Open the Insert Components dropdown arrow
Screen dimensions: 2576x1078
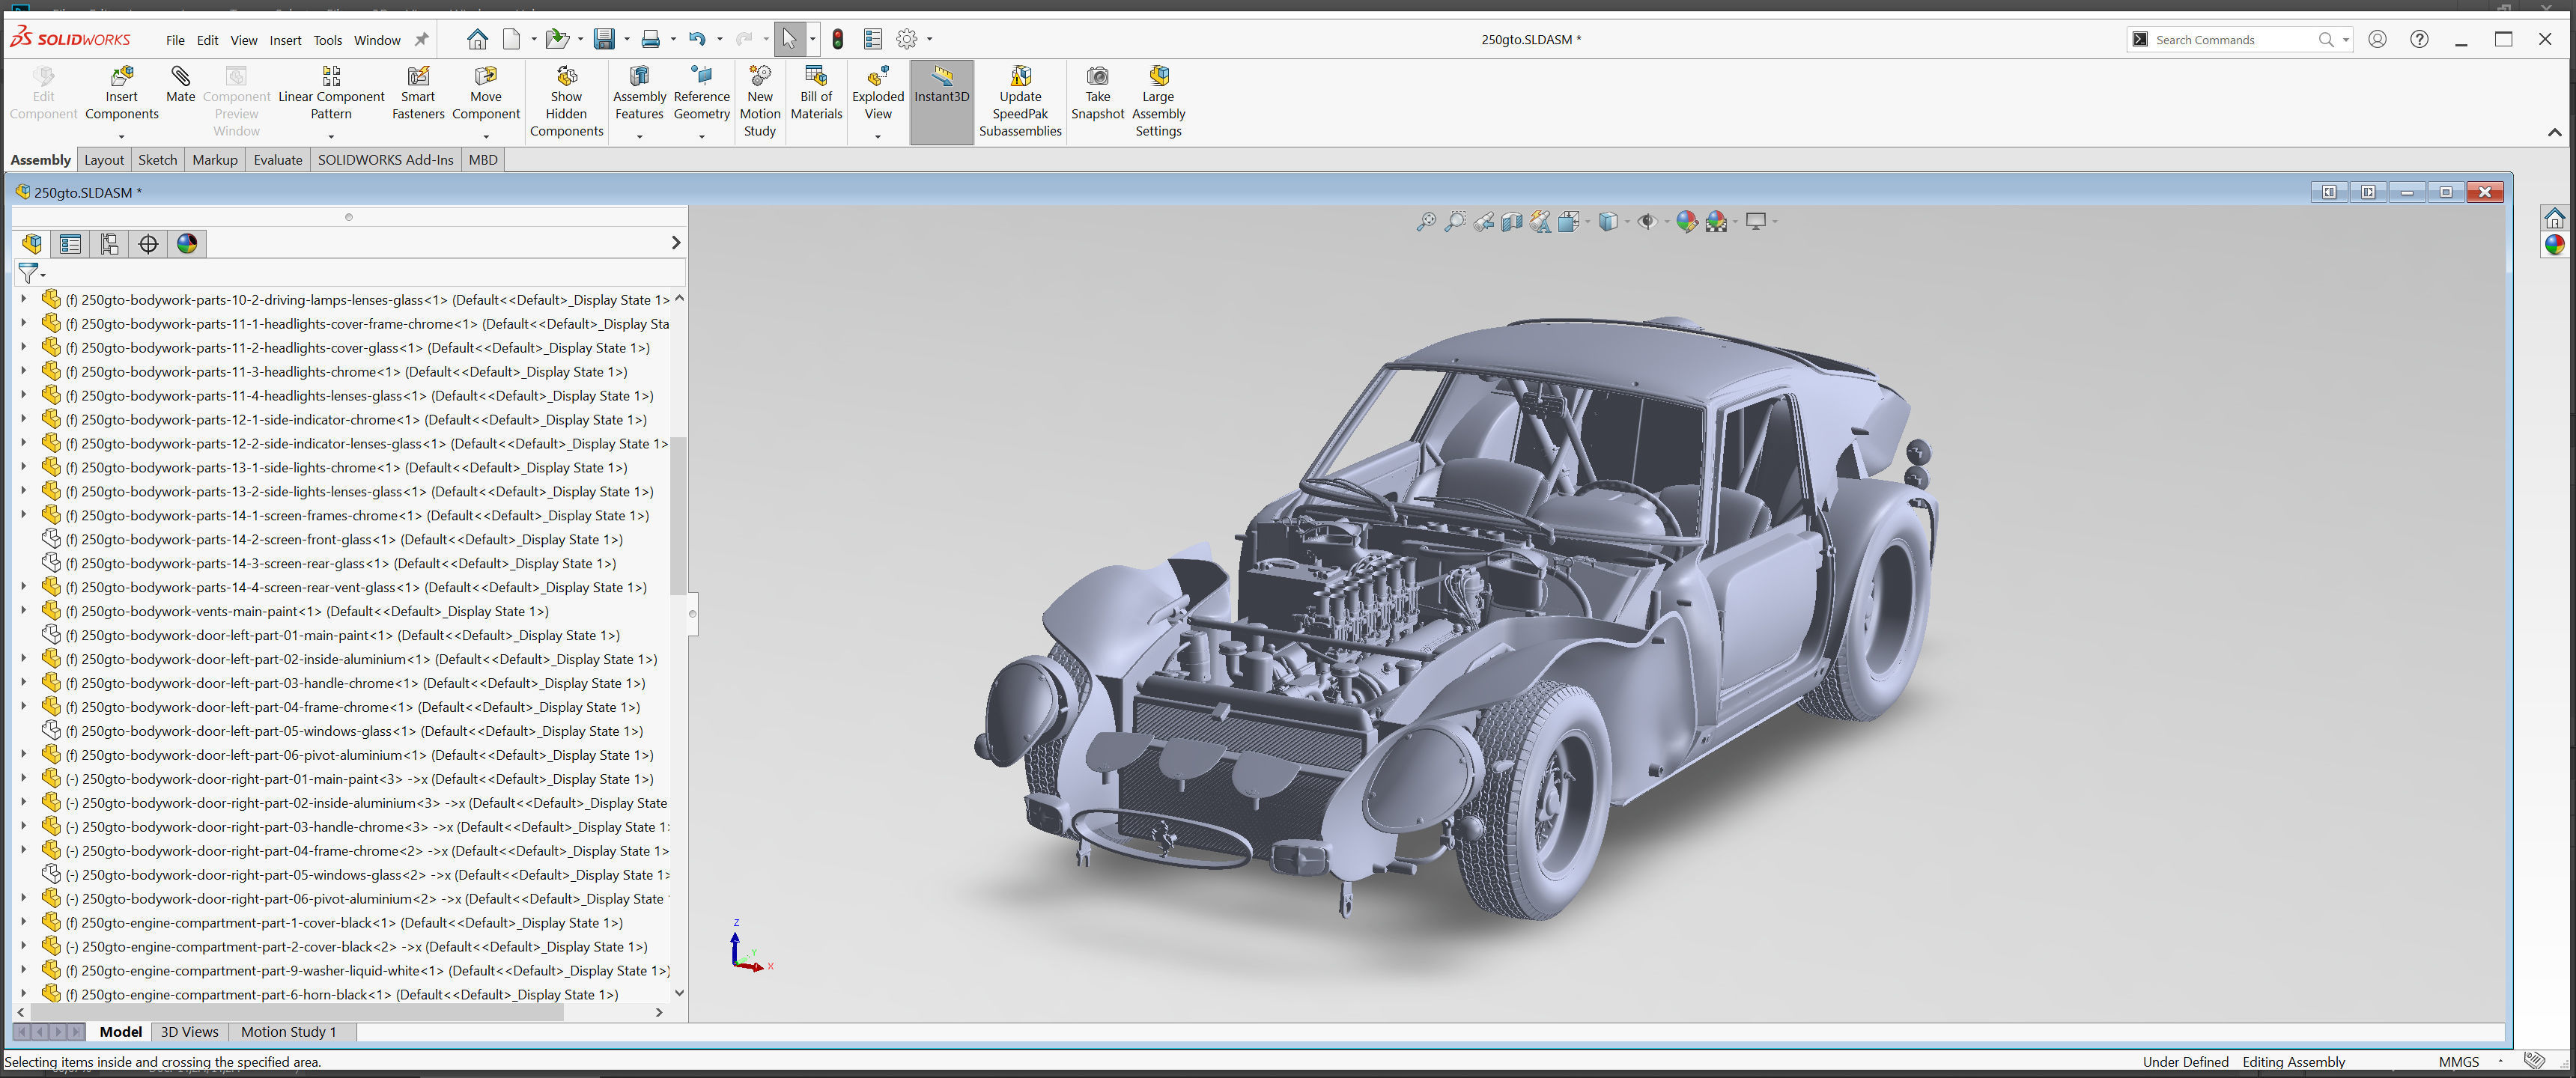click(122, 136)
